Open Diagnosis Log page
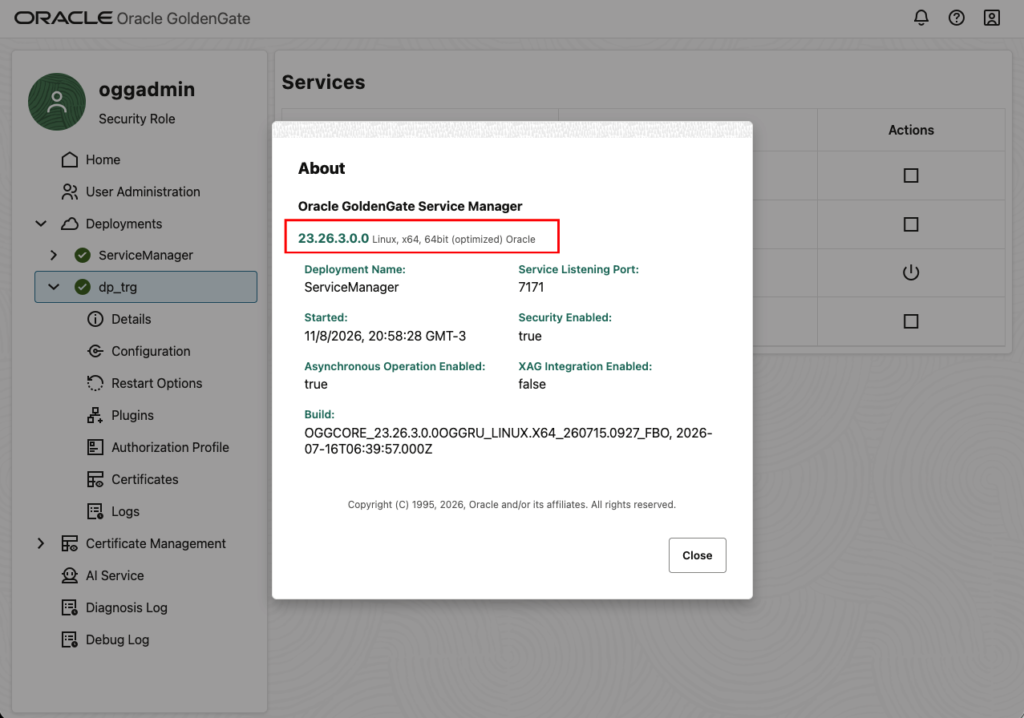This screenshot has width=1024, height=718. [126, 607]
